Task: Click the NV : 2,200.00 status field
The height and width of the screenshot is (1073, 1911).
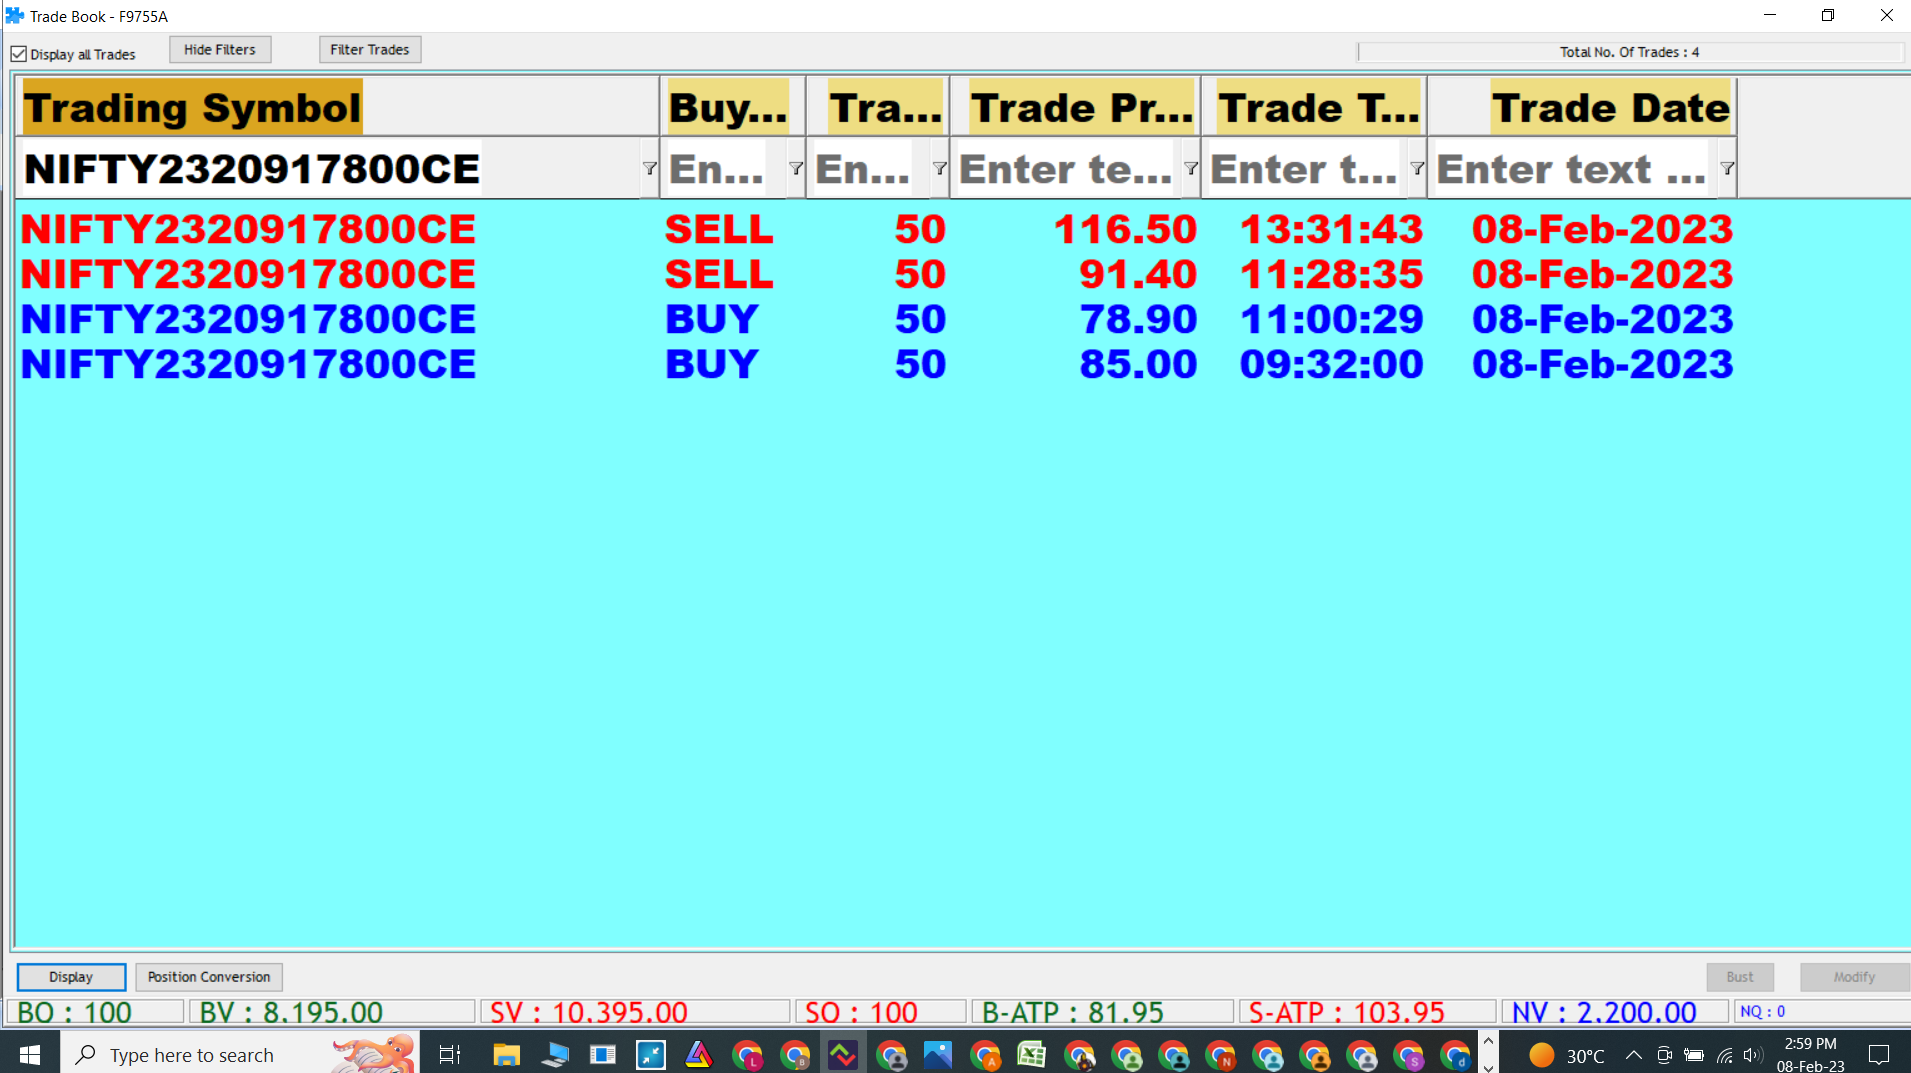Action: 1615,1012
